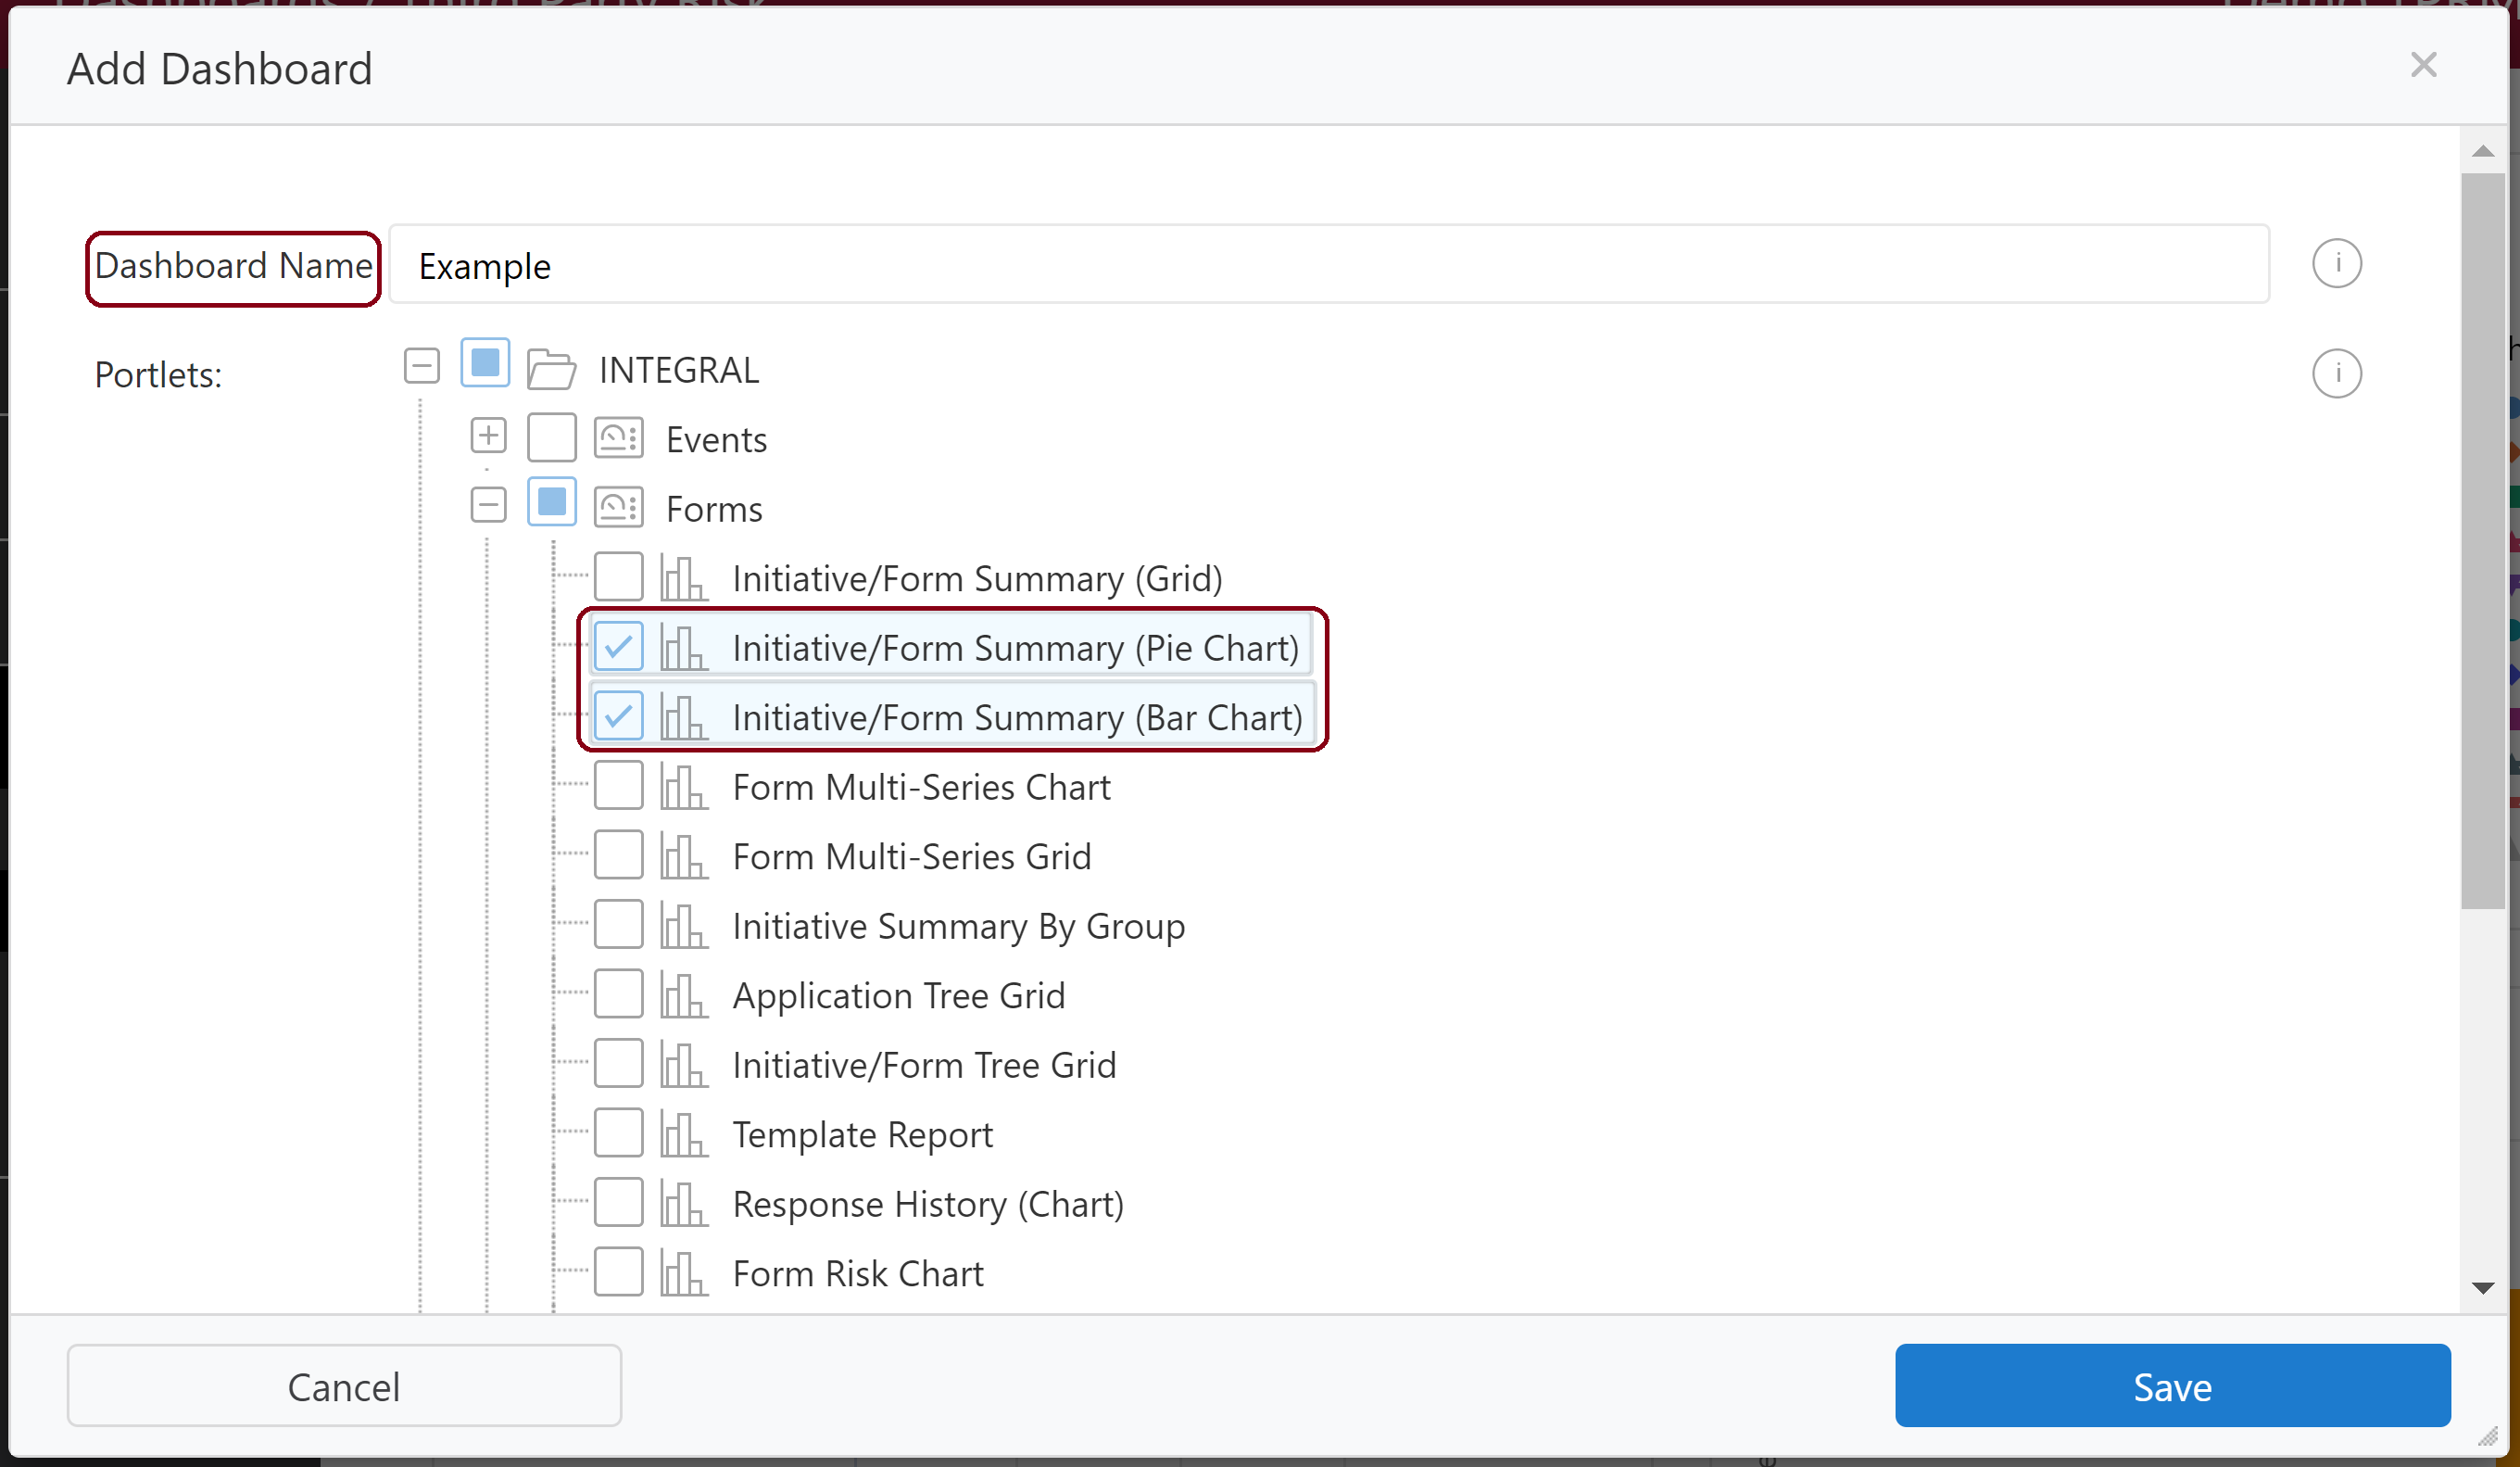Collapse the INTEGRAL tree node
The height and width of the screenshot is (1467, 2520).
422,365
